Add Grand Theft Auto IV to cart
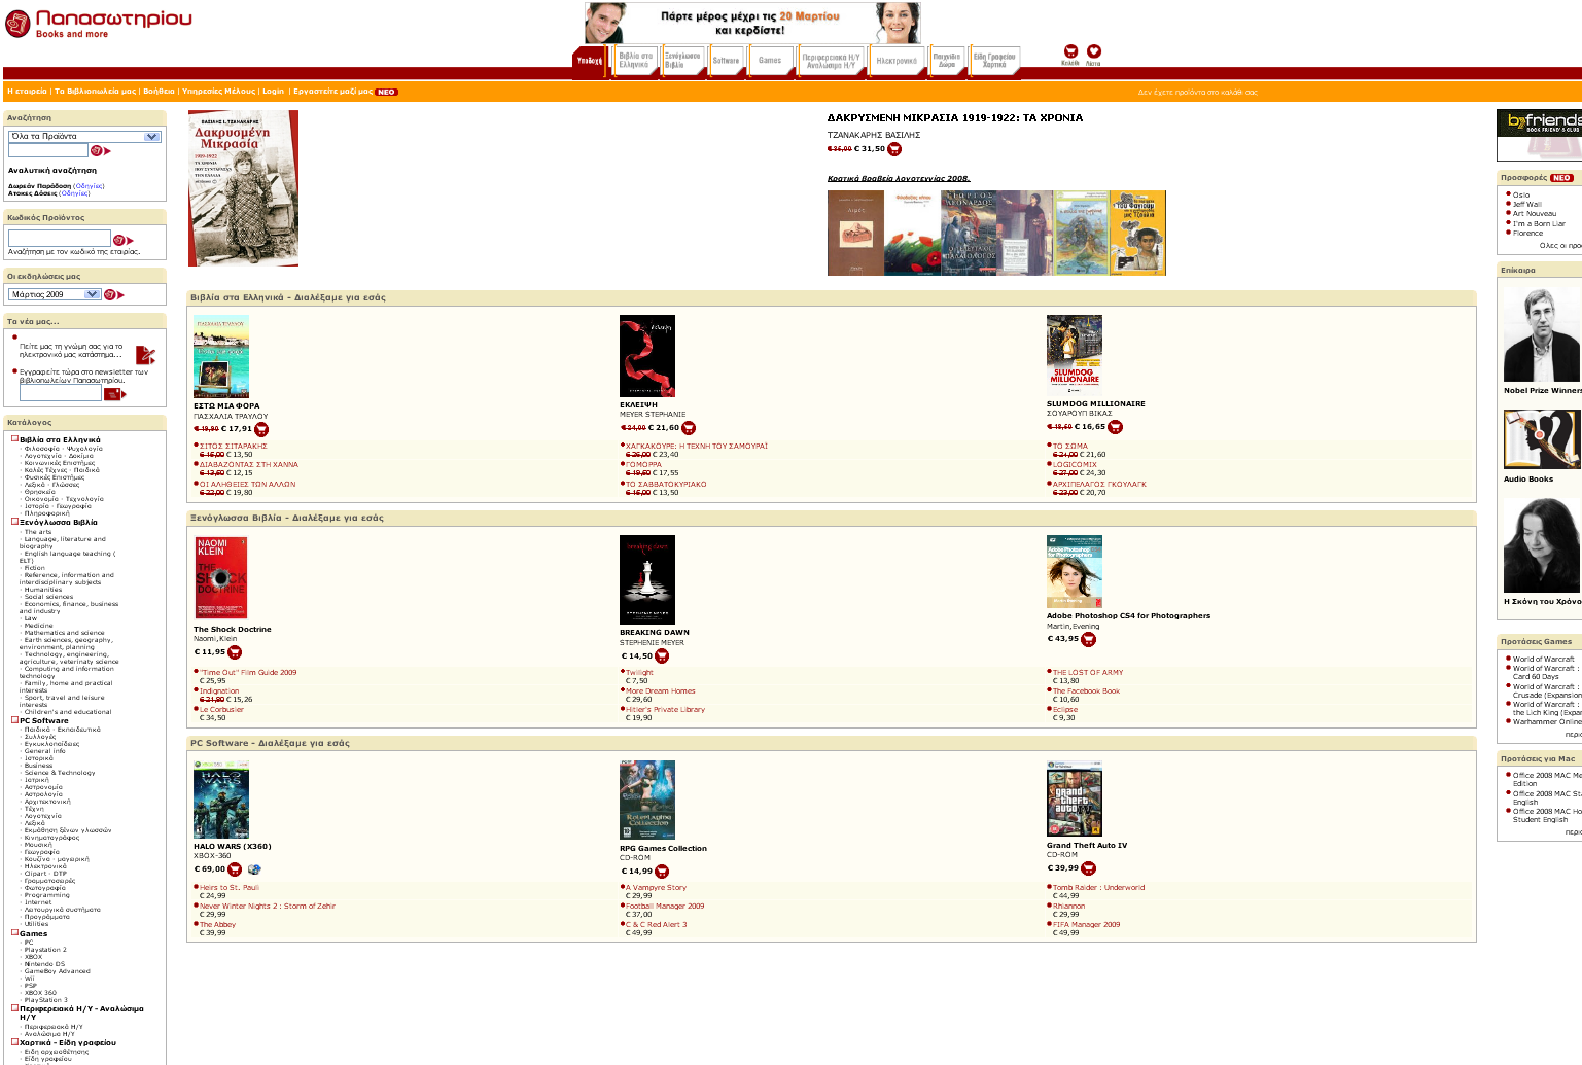The image size is (1582, 1065). [x=1088, y=868]
